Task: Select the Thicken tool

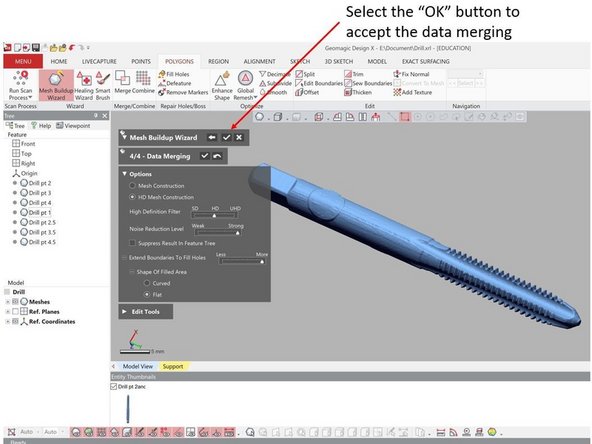Action: pos(358,92)
